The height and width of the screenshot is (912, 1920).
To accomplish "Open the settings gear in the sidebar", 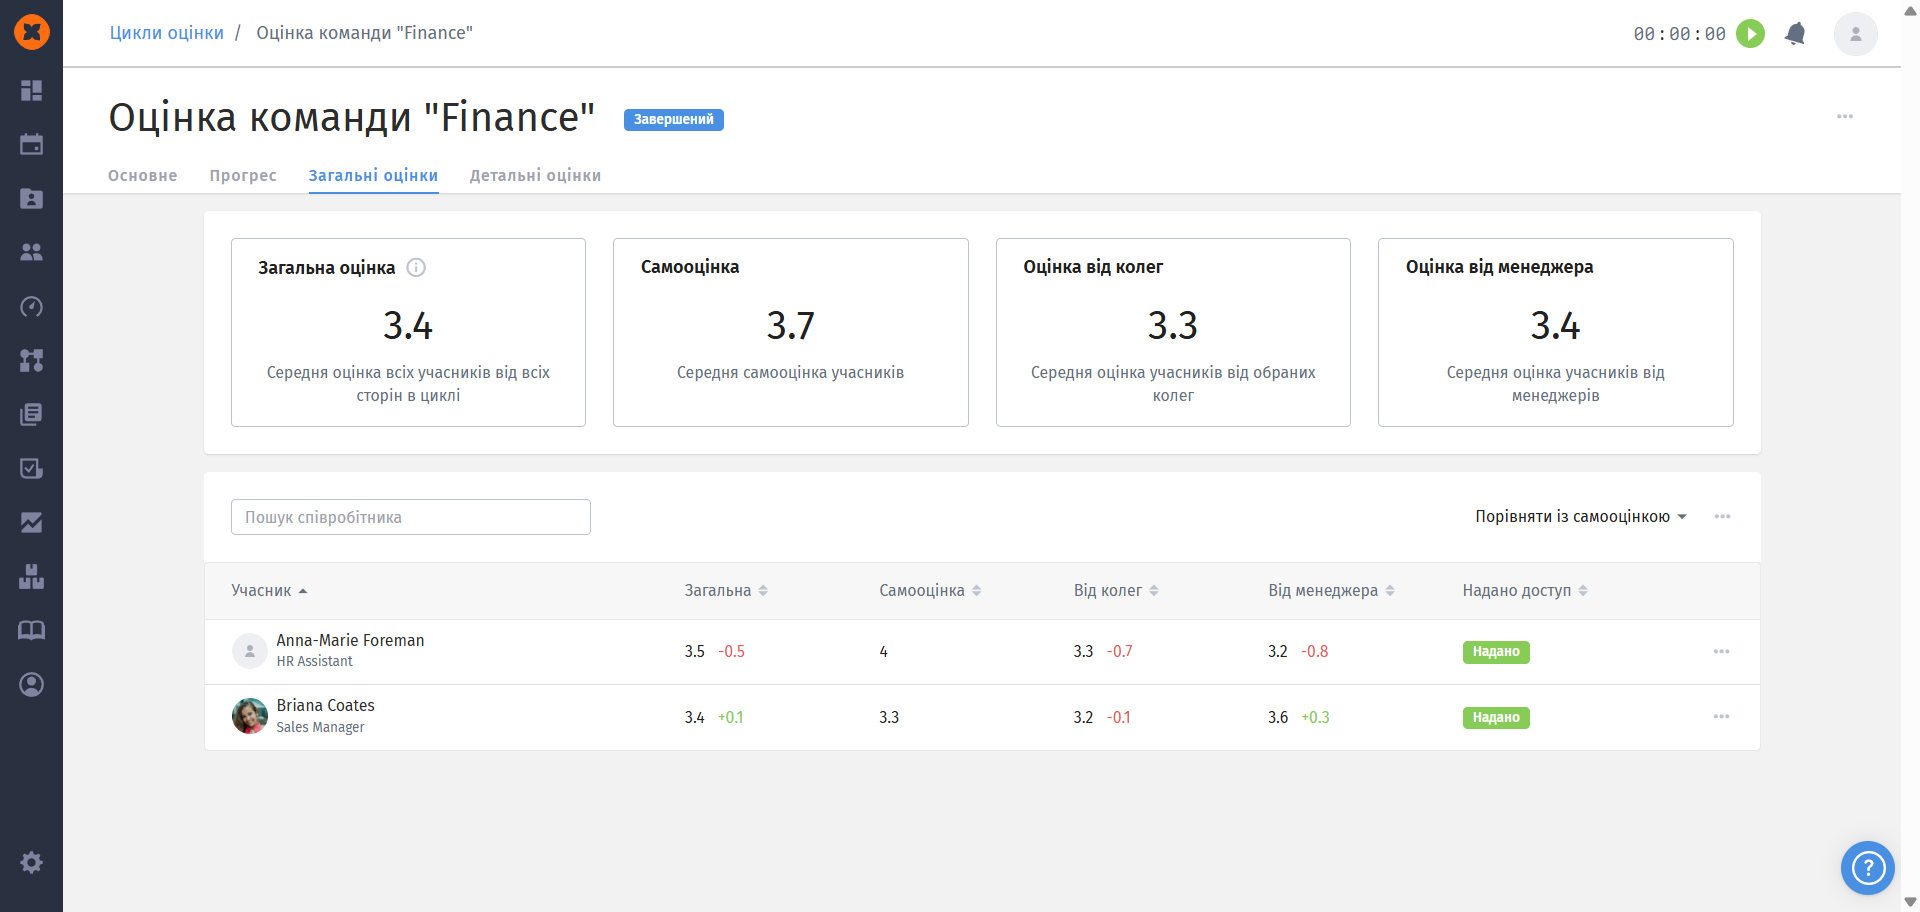I will click(32, 862).
